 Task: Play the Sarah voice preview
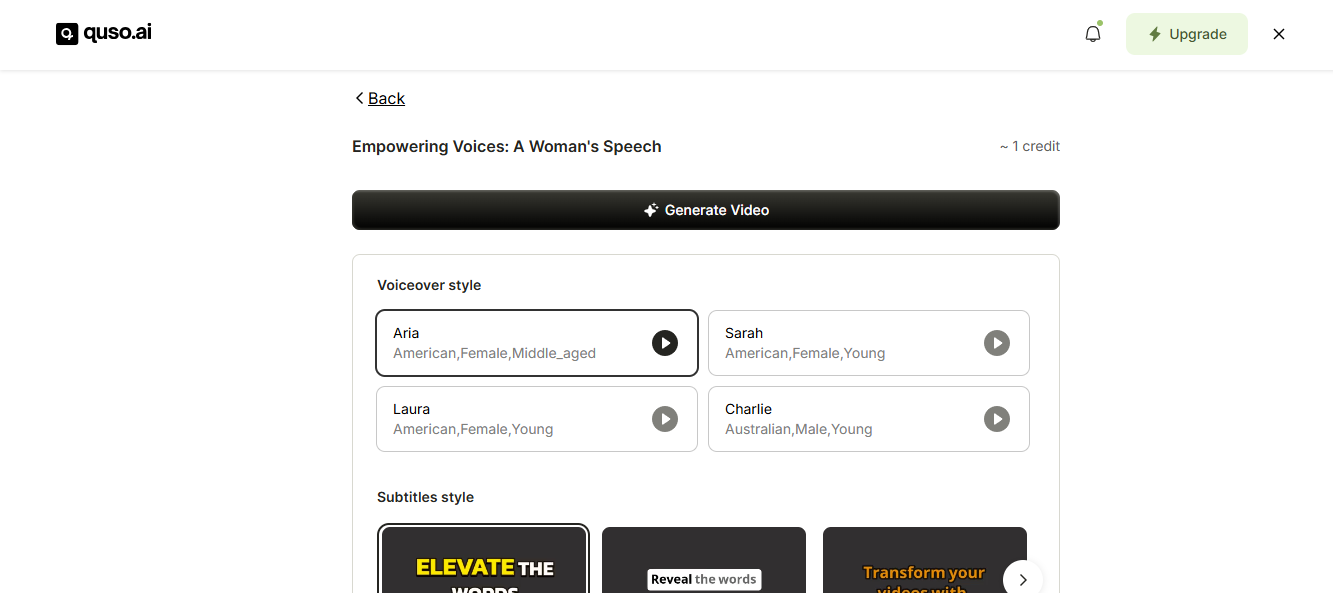coord(997,343)
